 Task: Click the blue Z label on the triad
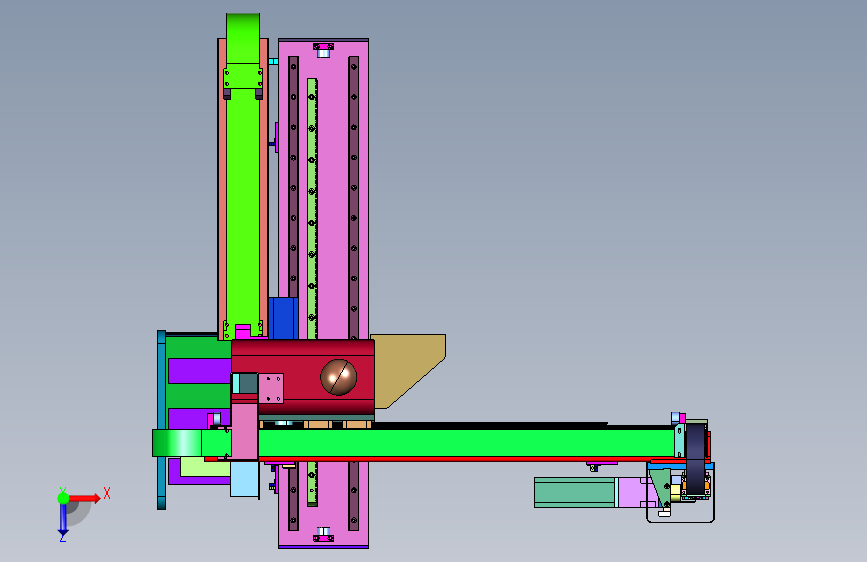tap(62, 537)
